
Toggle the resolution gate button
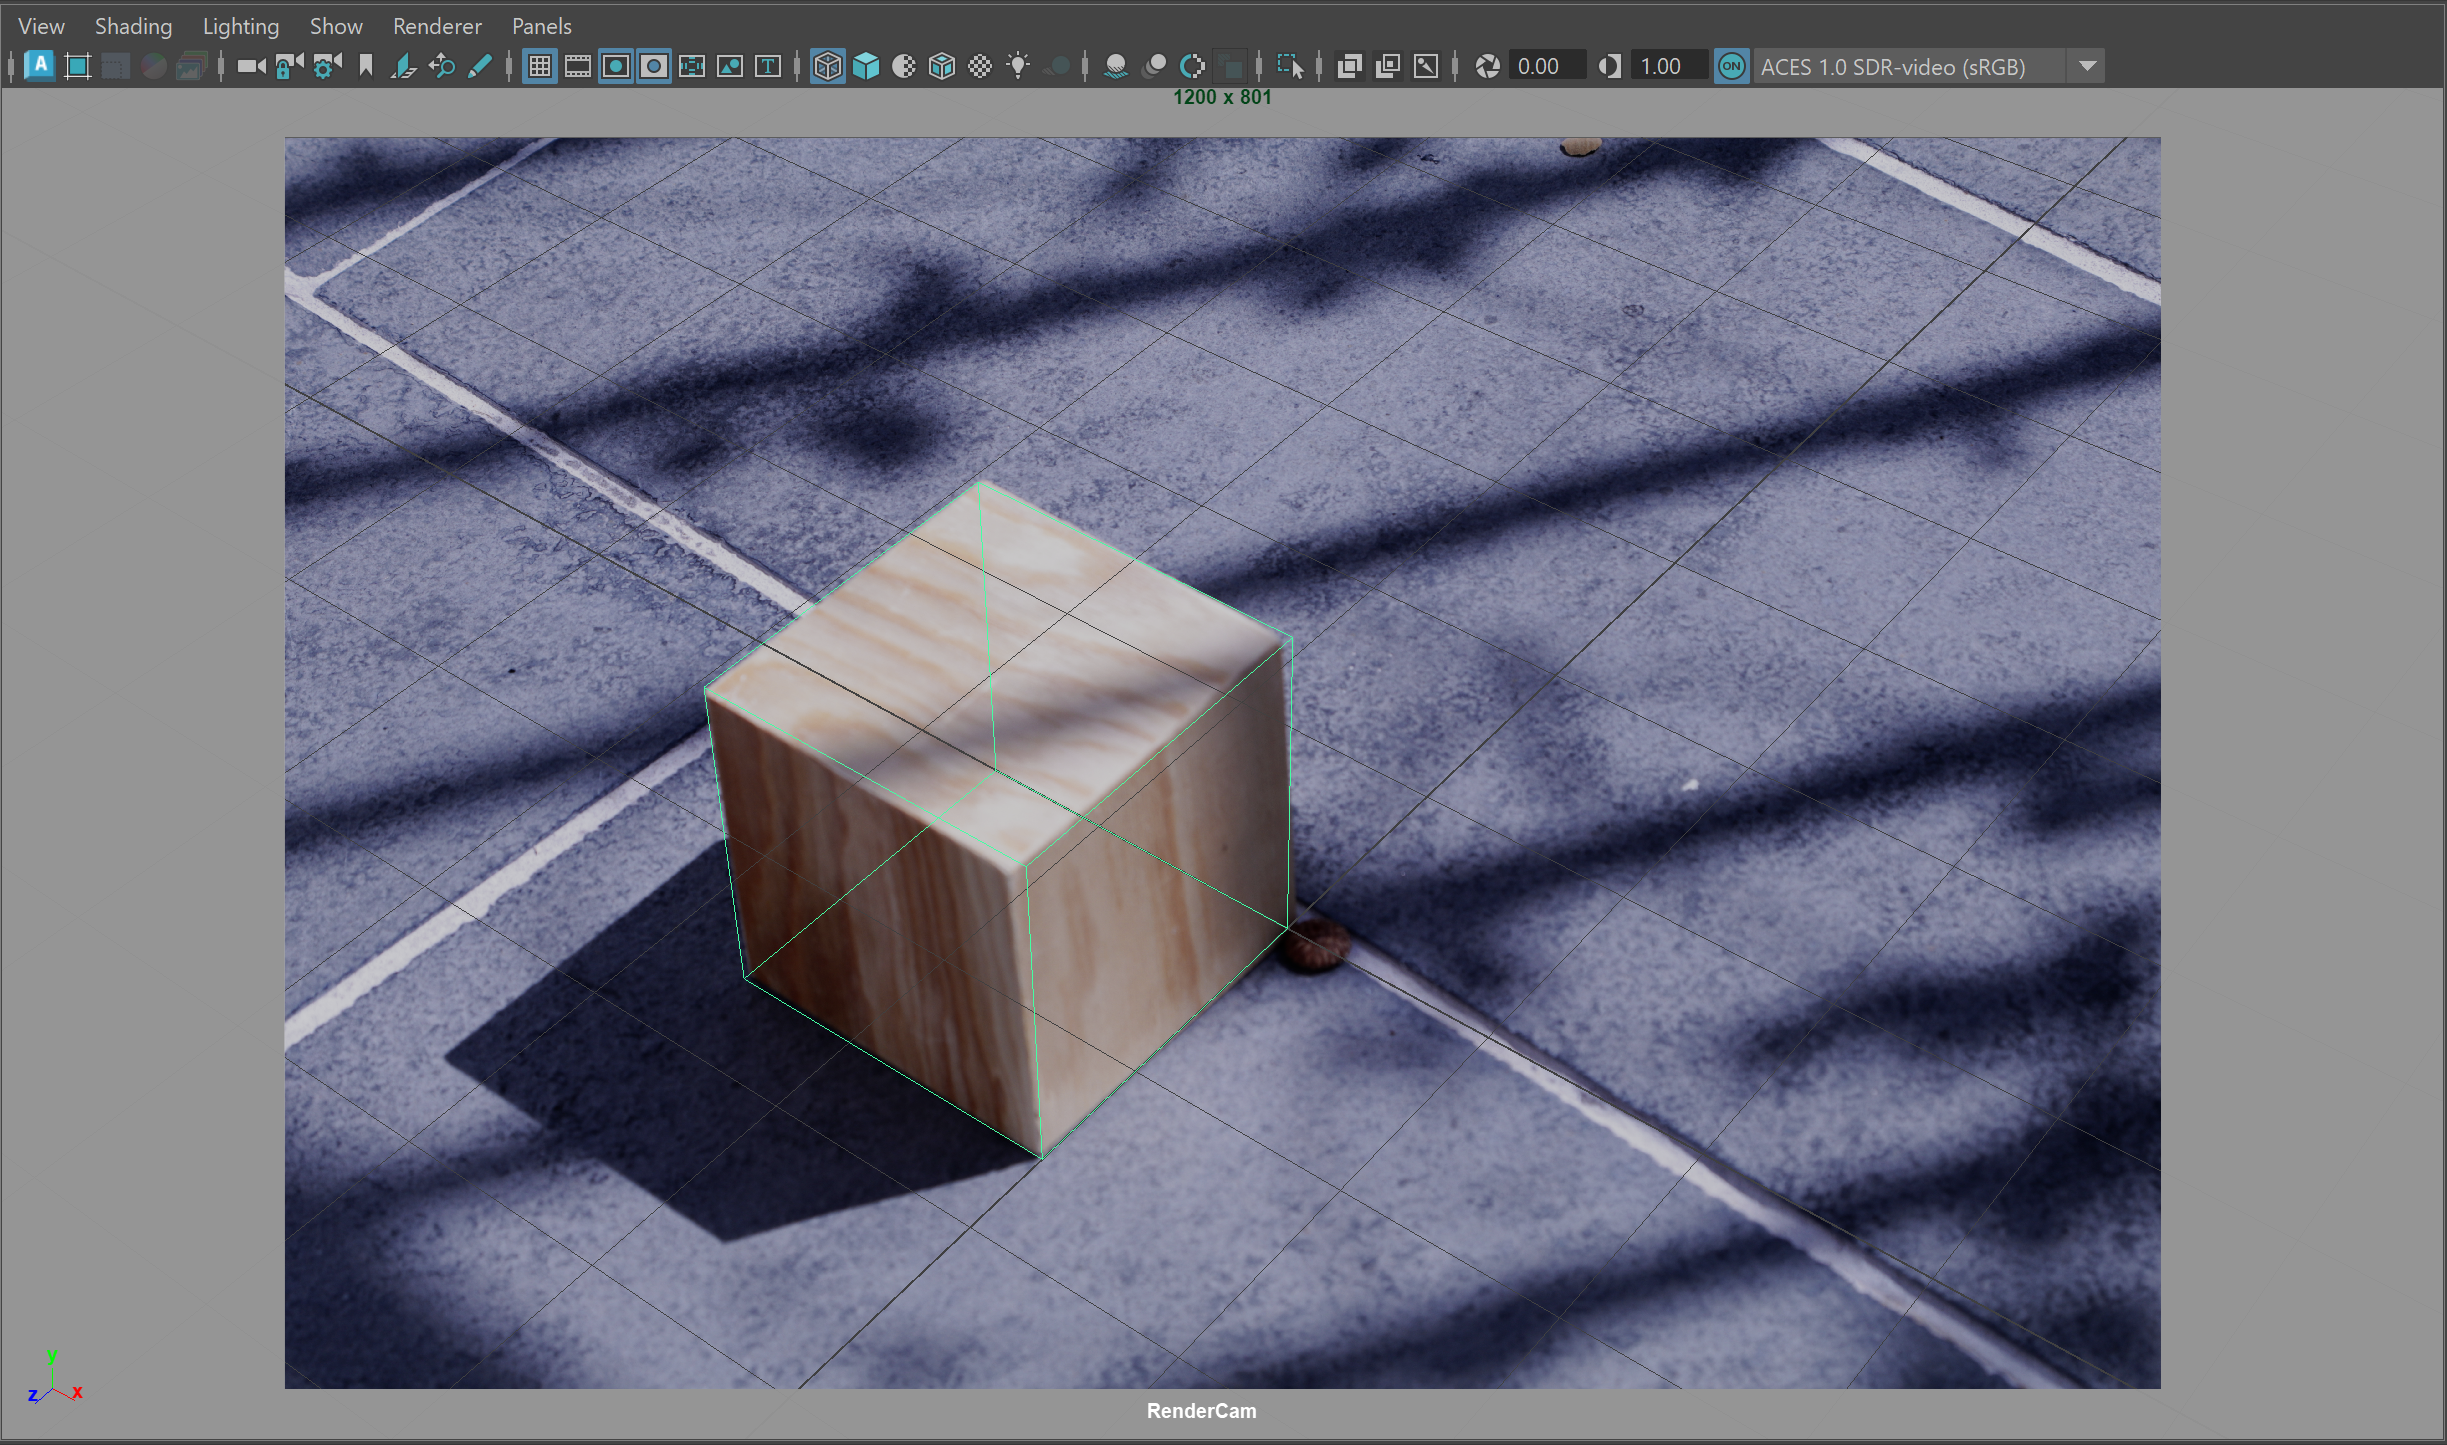point(616,66)
